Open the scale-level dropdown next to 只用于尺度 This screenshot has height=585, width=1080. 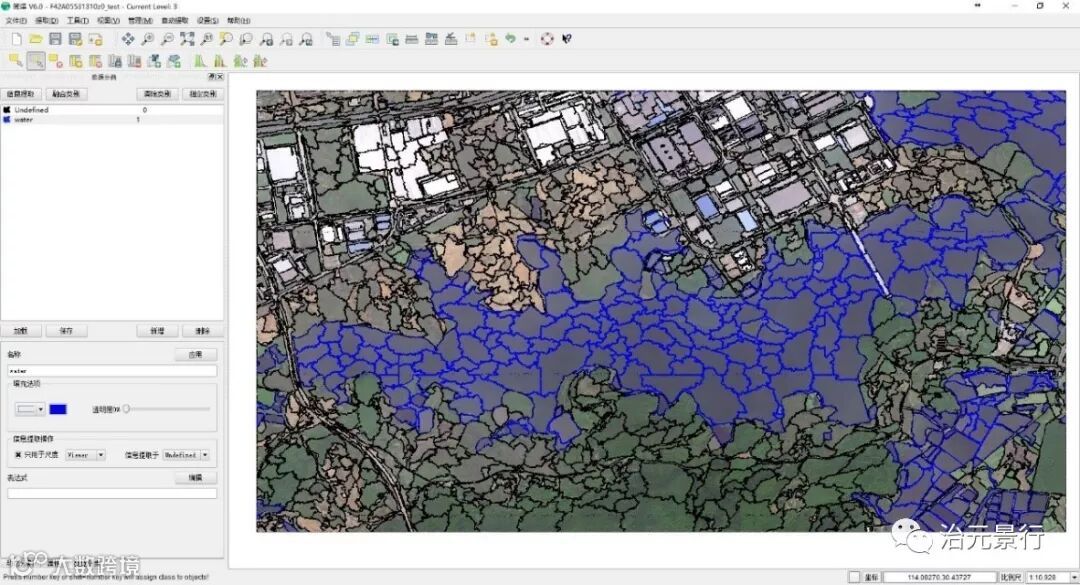click(x=85, y=455)
